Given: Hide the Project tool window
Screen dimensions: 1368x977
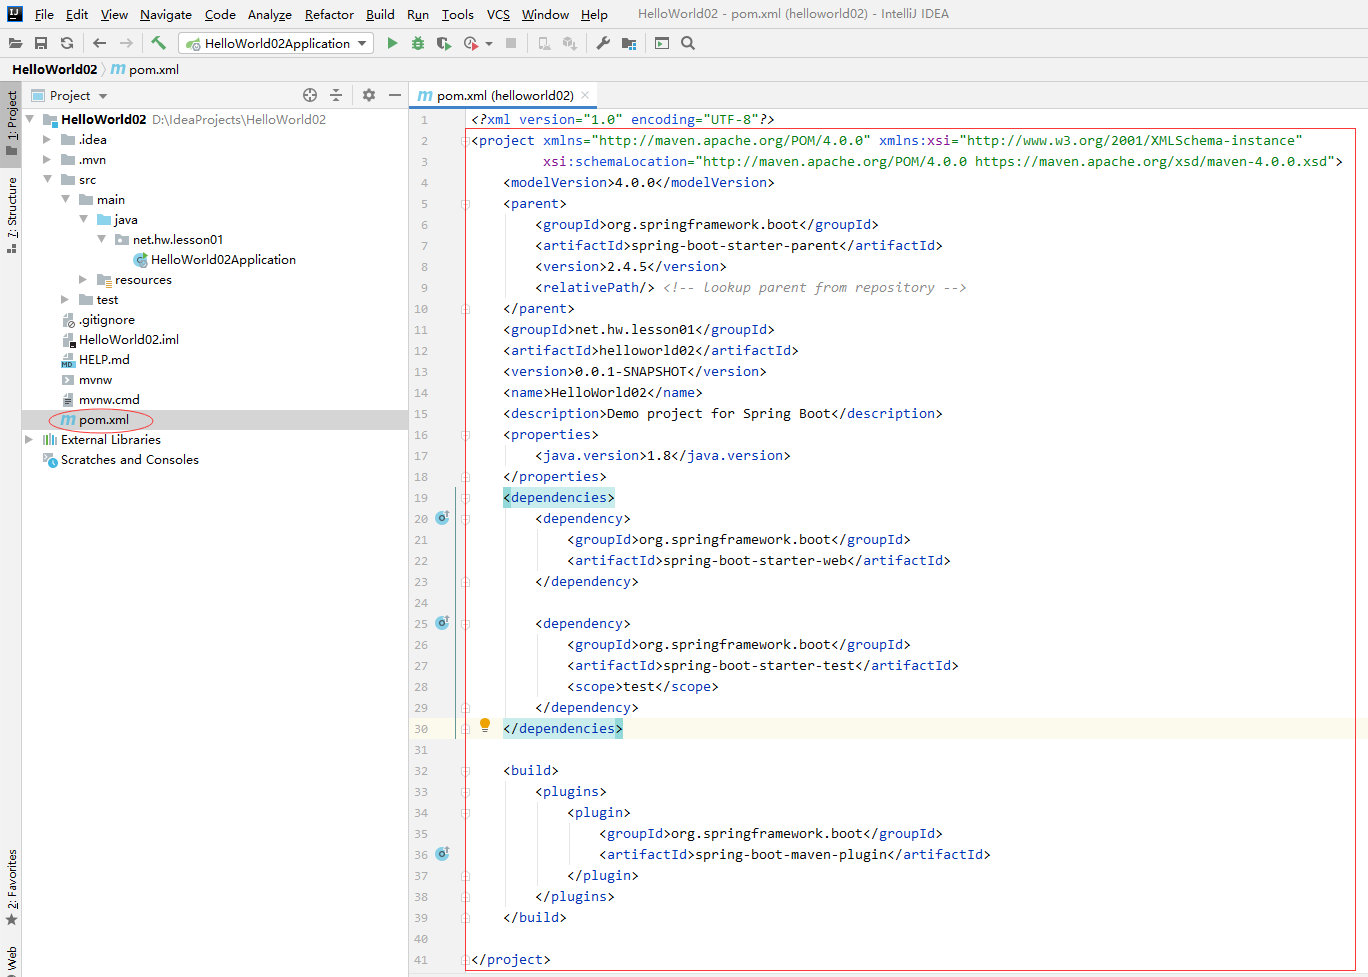Looking at the screenshot, I should coord(395,95).
